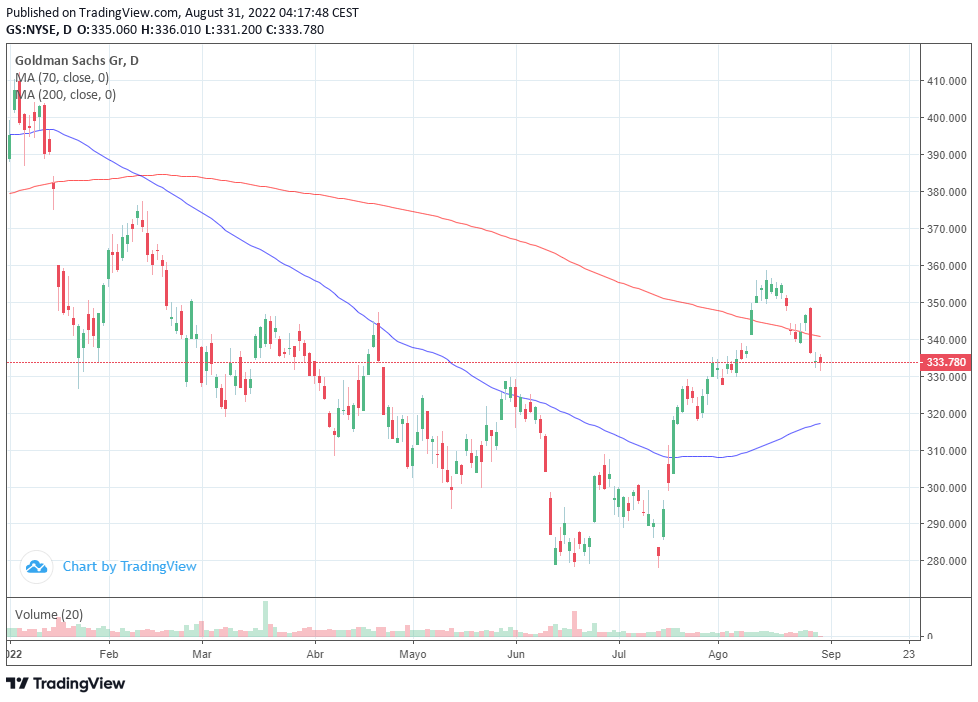Click the 'H:336.010' high price value
The height and width of the screenshot is (702, 978).
pos(171,29)
